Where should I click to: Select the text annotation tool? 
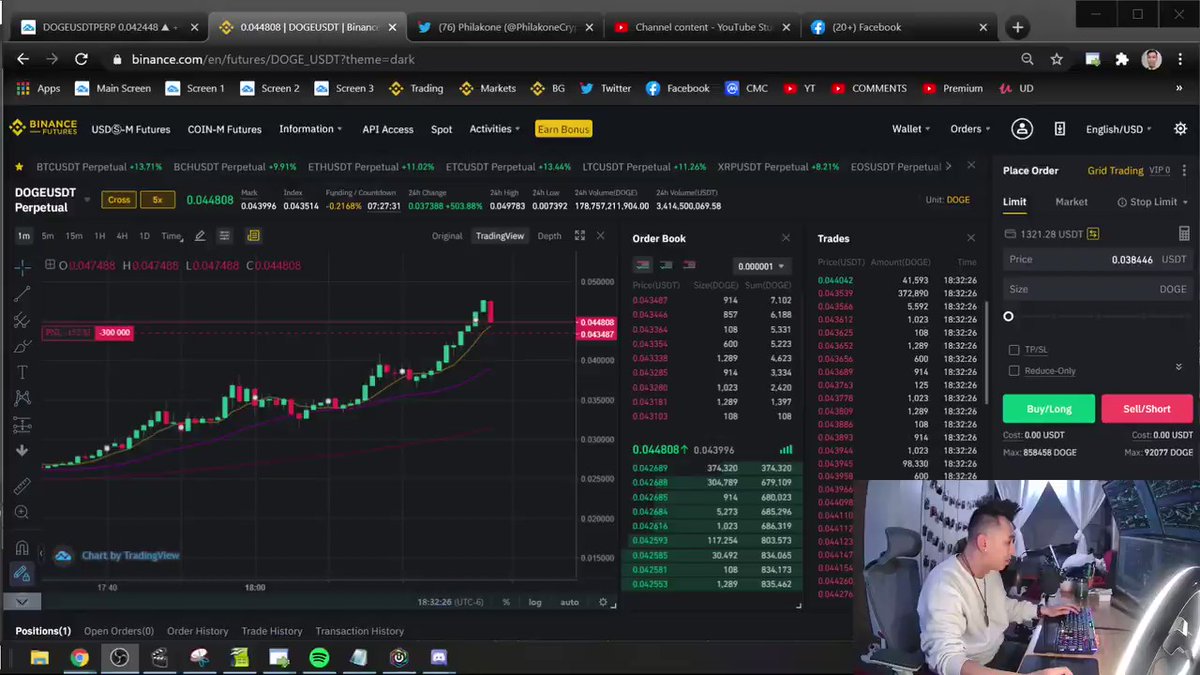(x=22, y=372)
